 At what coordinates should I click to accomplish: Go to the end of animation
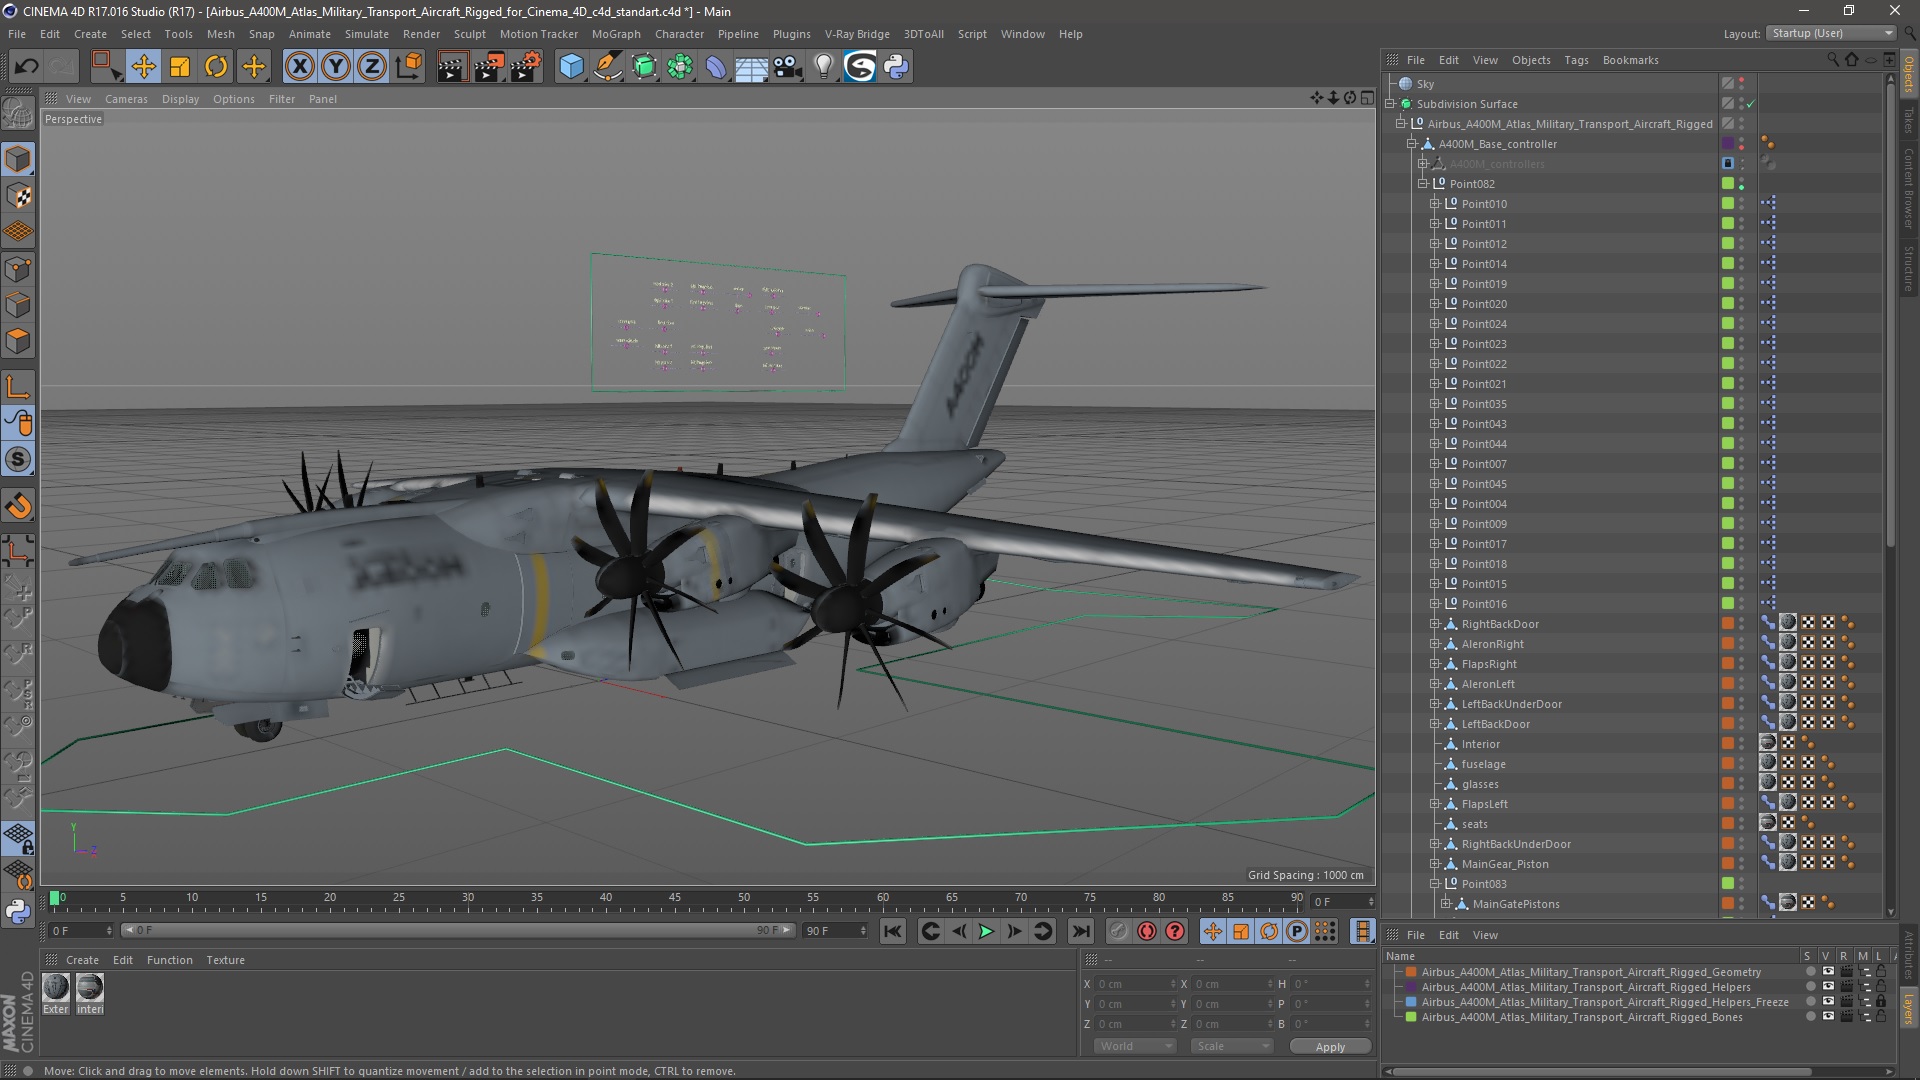click(x=1081, y=931)
